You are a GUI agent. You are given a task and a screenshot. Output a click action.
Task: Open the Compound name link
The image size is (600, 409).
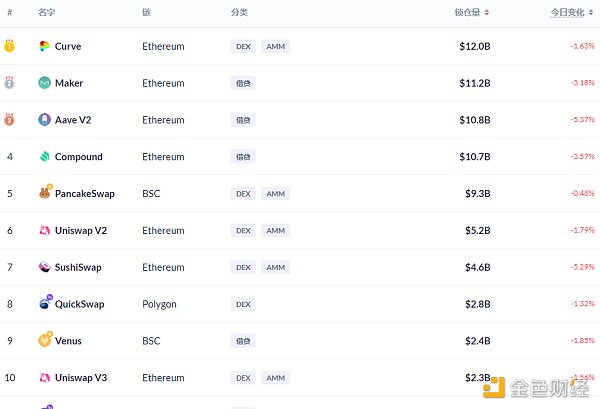click(x=78, y=157)
